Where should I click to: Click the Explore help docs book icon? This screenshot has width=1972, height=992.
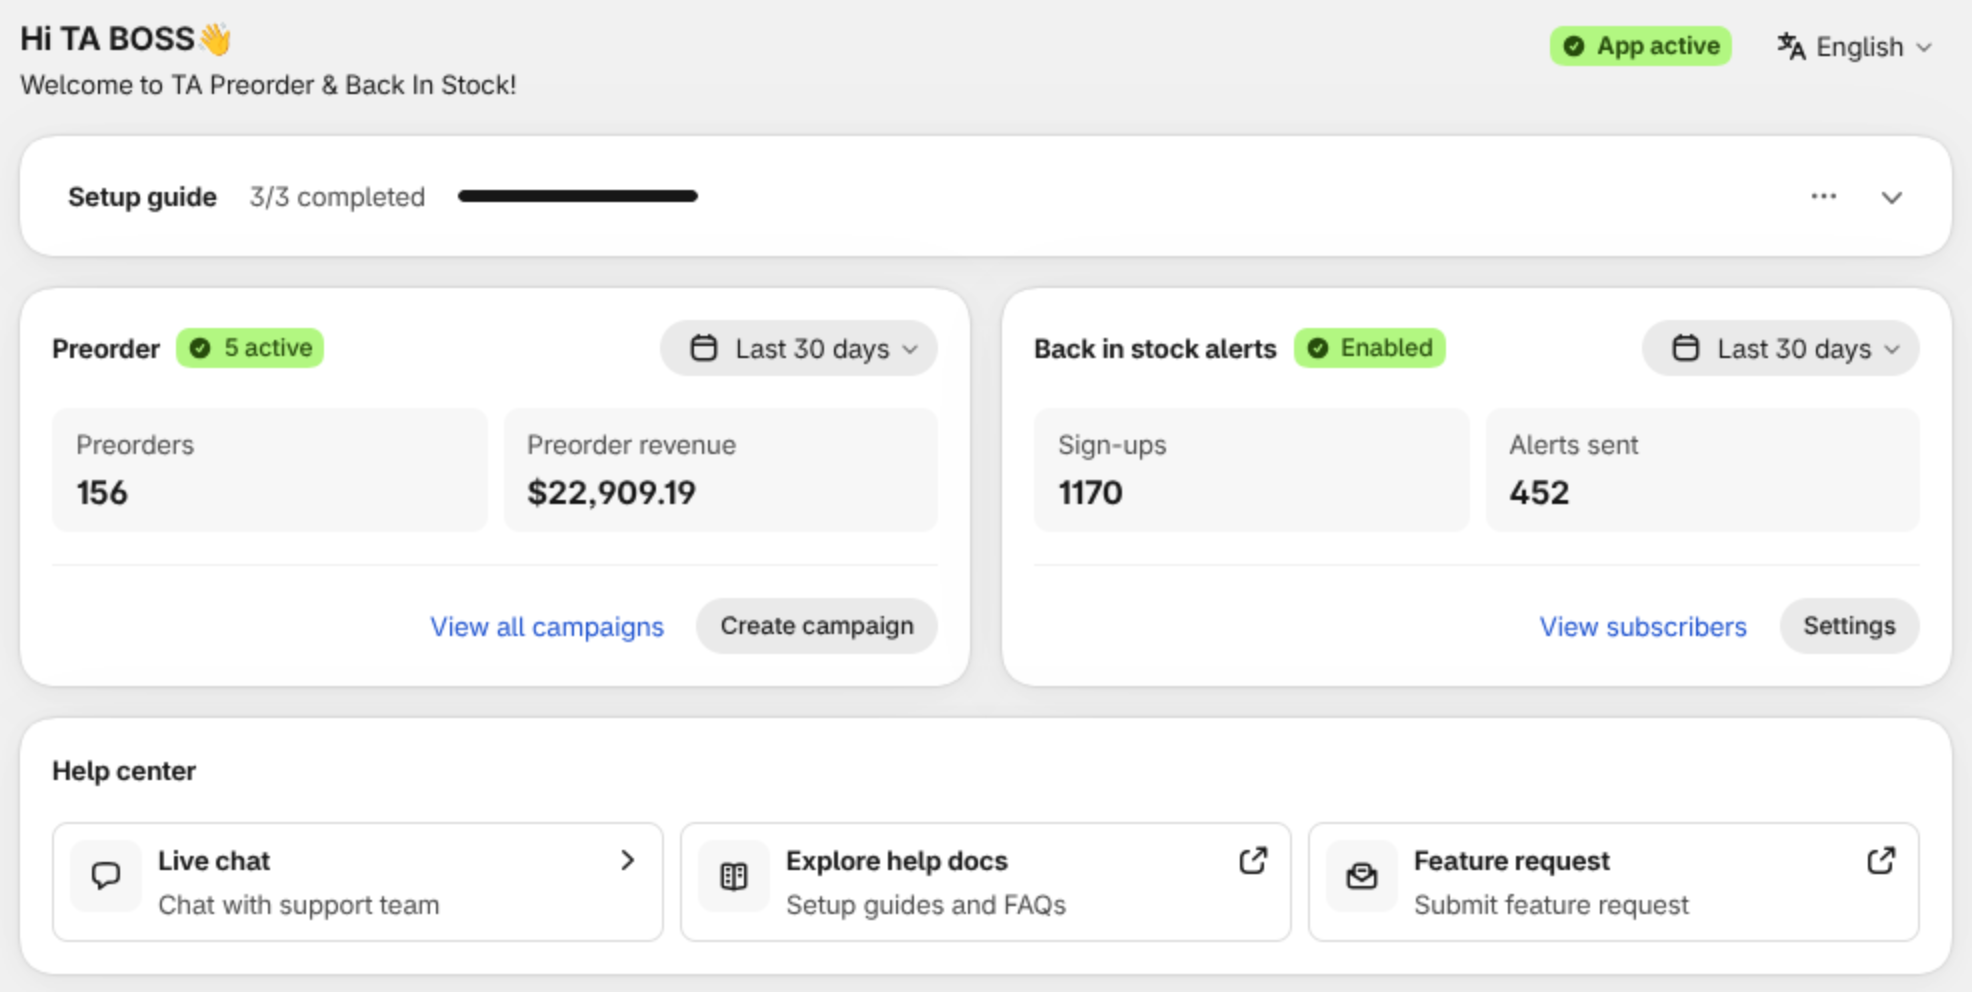pyautogui.click(x=734, y=876)
